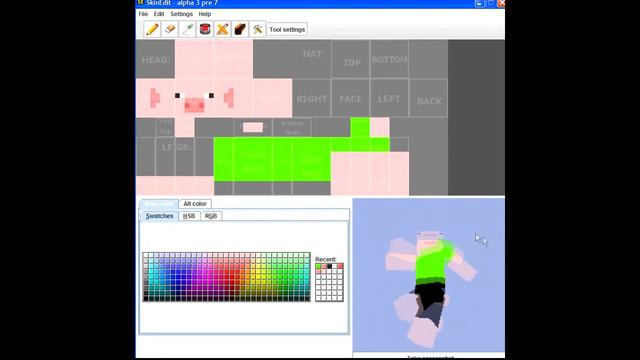Click the HEAD label area on canvas
640x360 pixels.
[x=156, y=59]
